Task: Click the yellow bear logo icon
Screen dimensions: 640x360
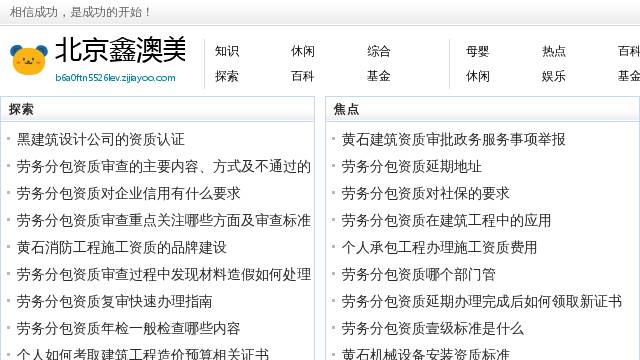Action: pos(29,60)
